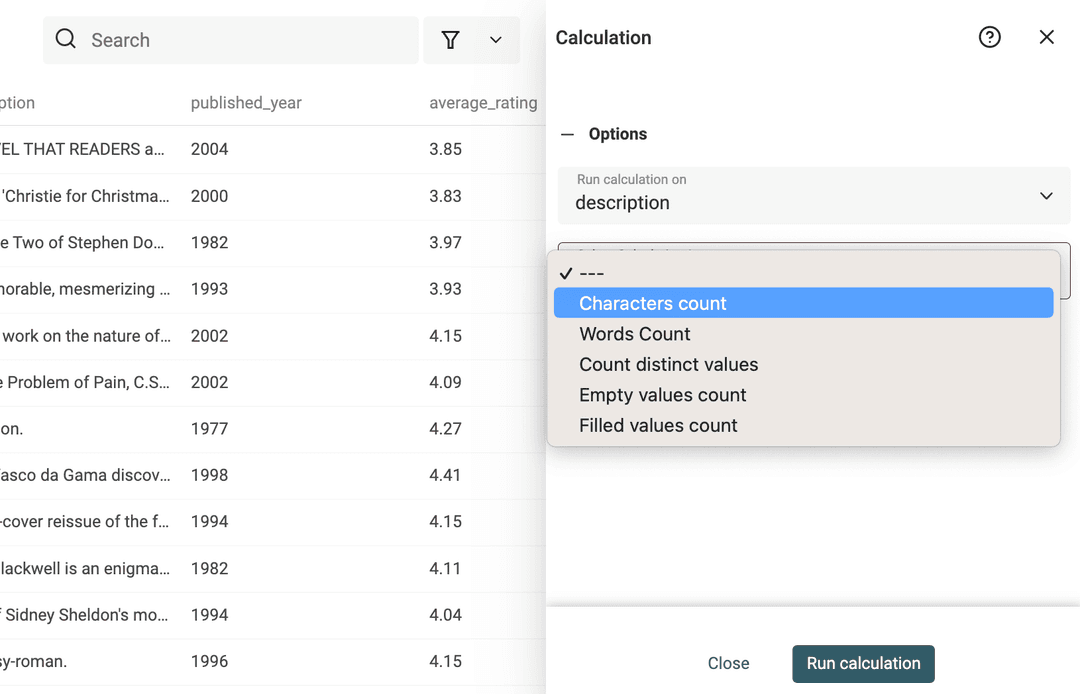
Task: Expand the chevron next to the filter icon
Action: pyautogui.click(x=495, y=39)
